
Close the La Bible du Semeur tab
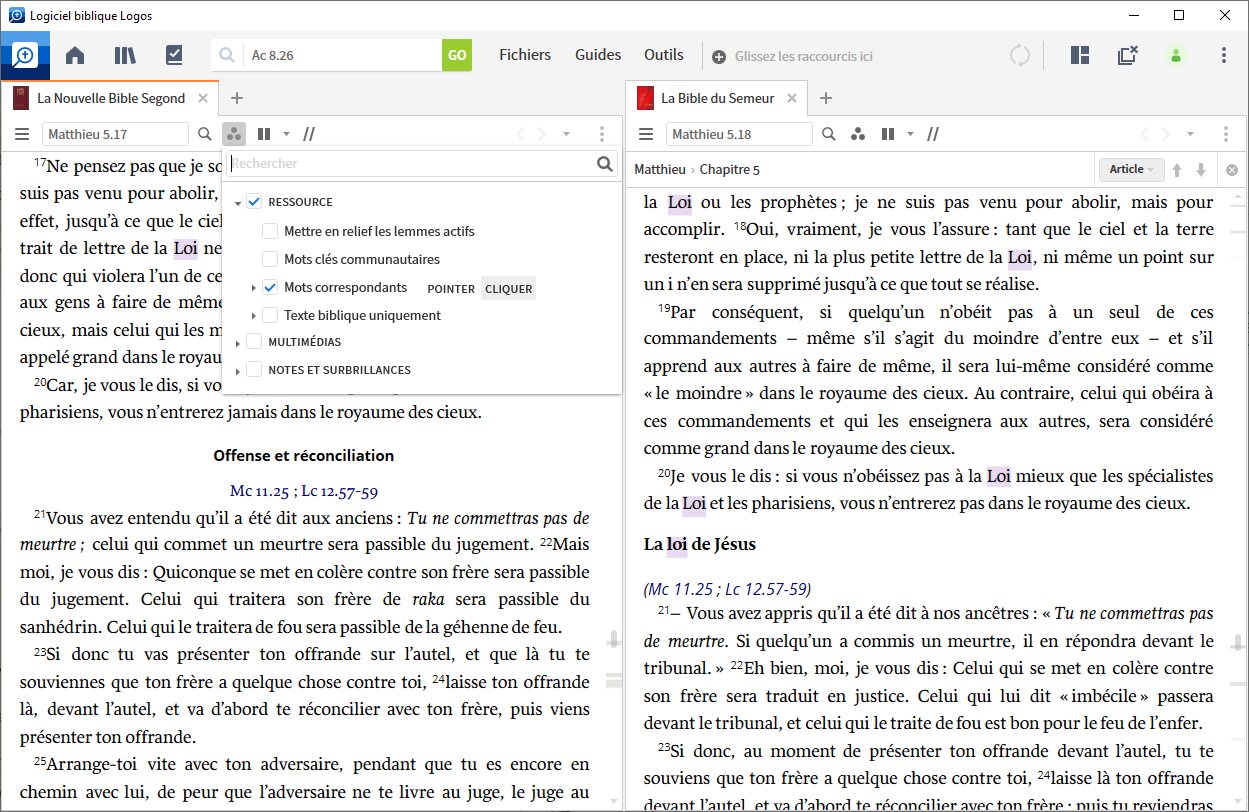[x=793, y=98]
